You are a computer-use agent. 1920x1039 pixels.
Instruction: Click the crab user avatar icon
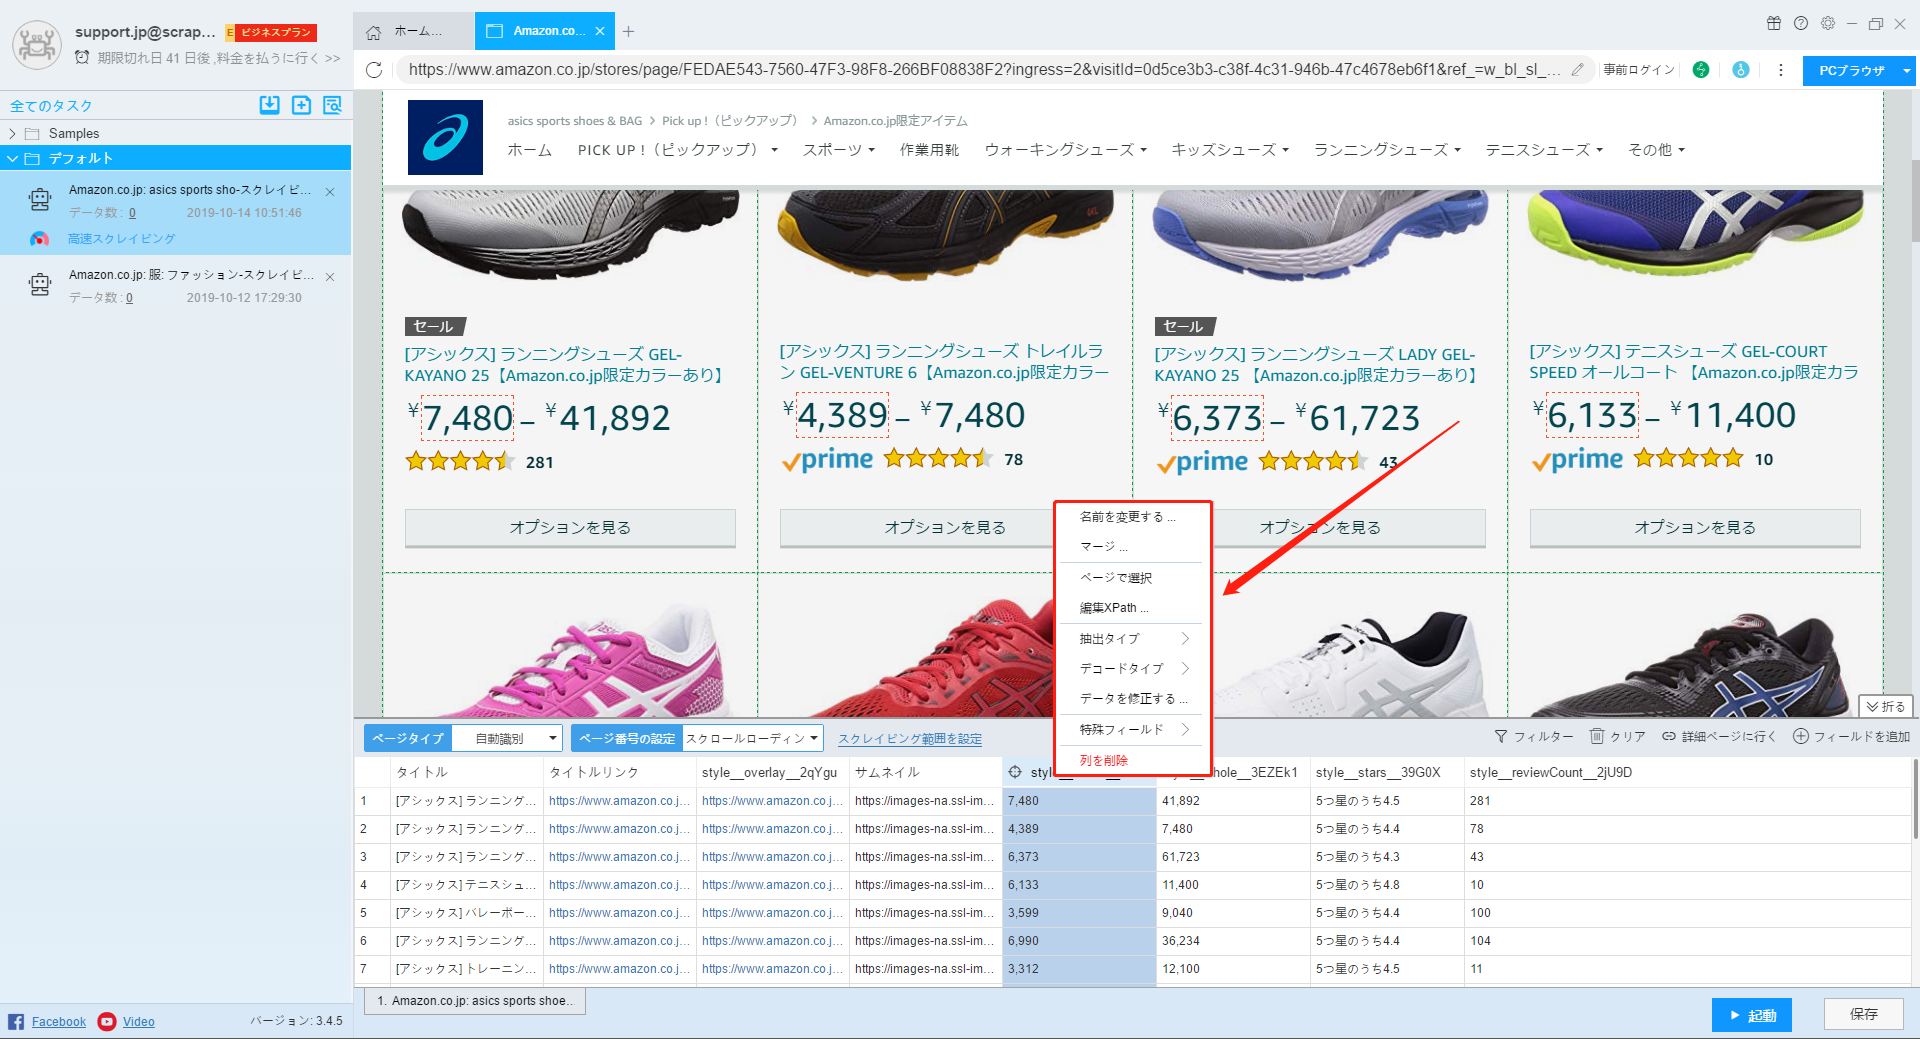point(37,44)
